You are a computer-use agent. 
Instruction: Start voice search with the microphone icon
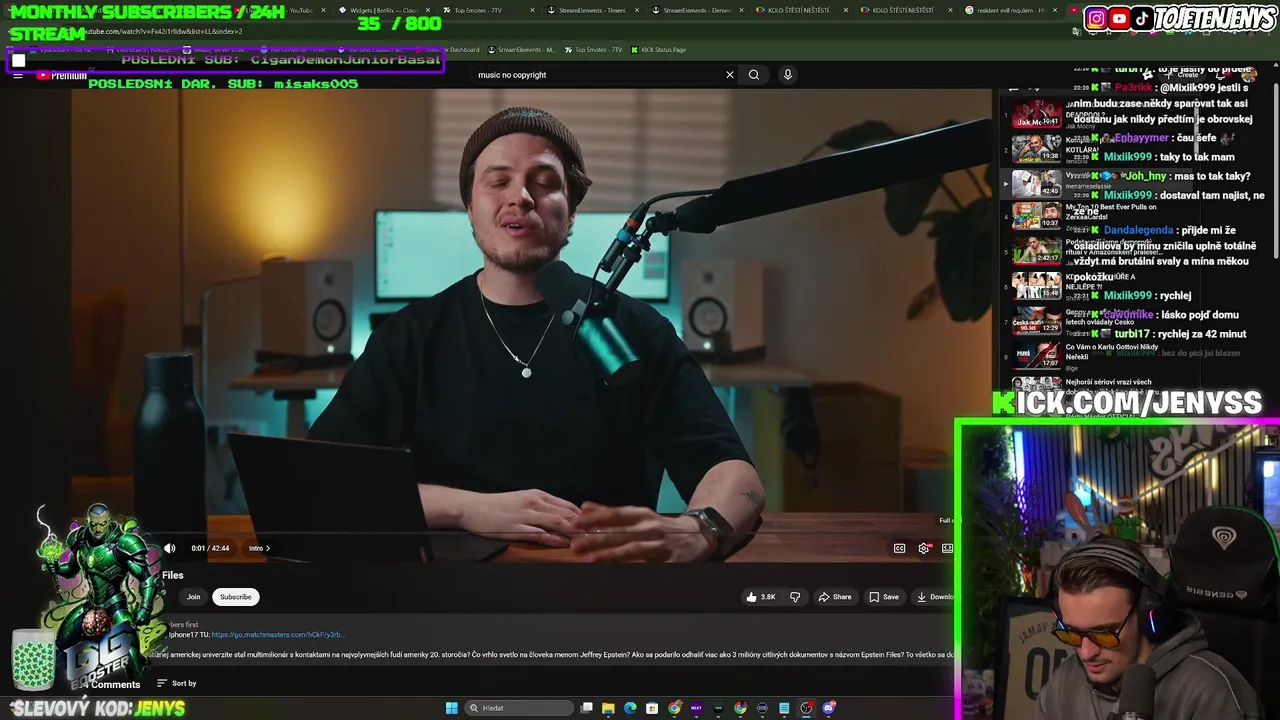pyautogui.click(x=788, y=75)
